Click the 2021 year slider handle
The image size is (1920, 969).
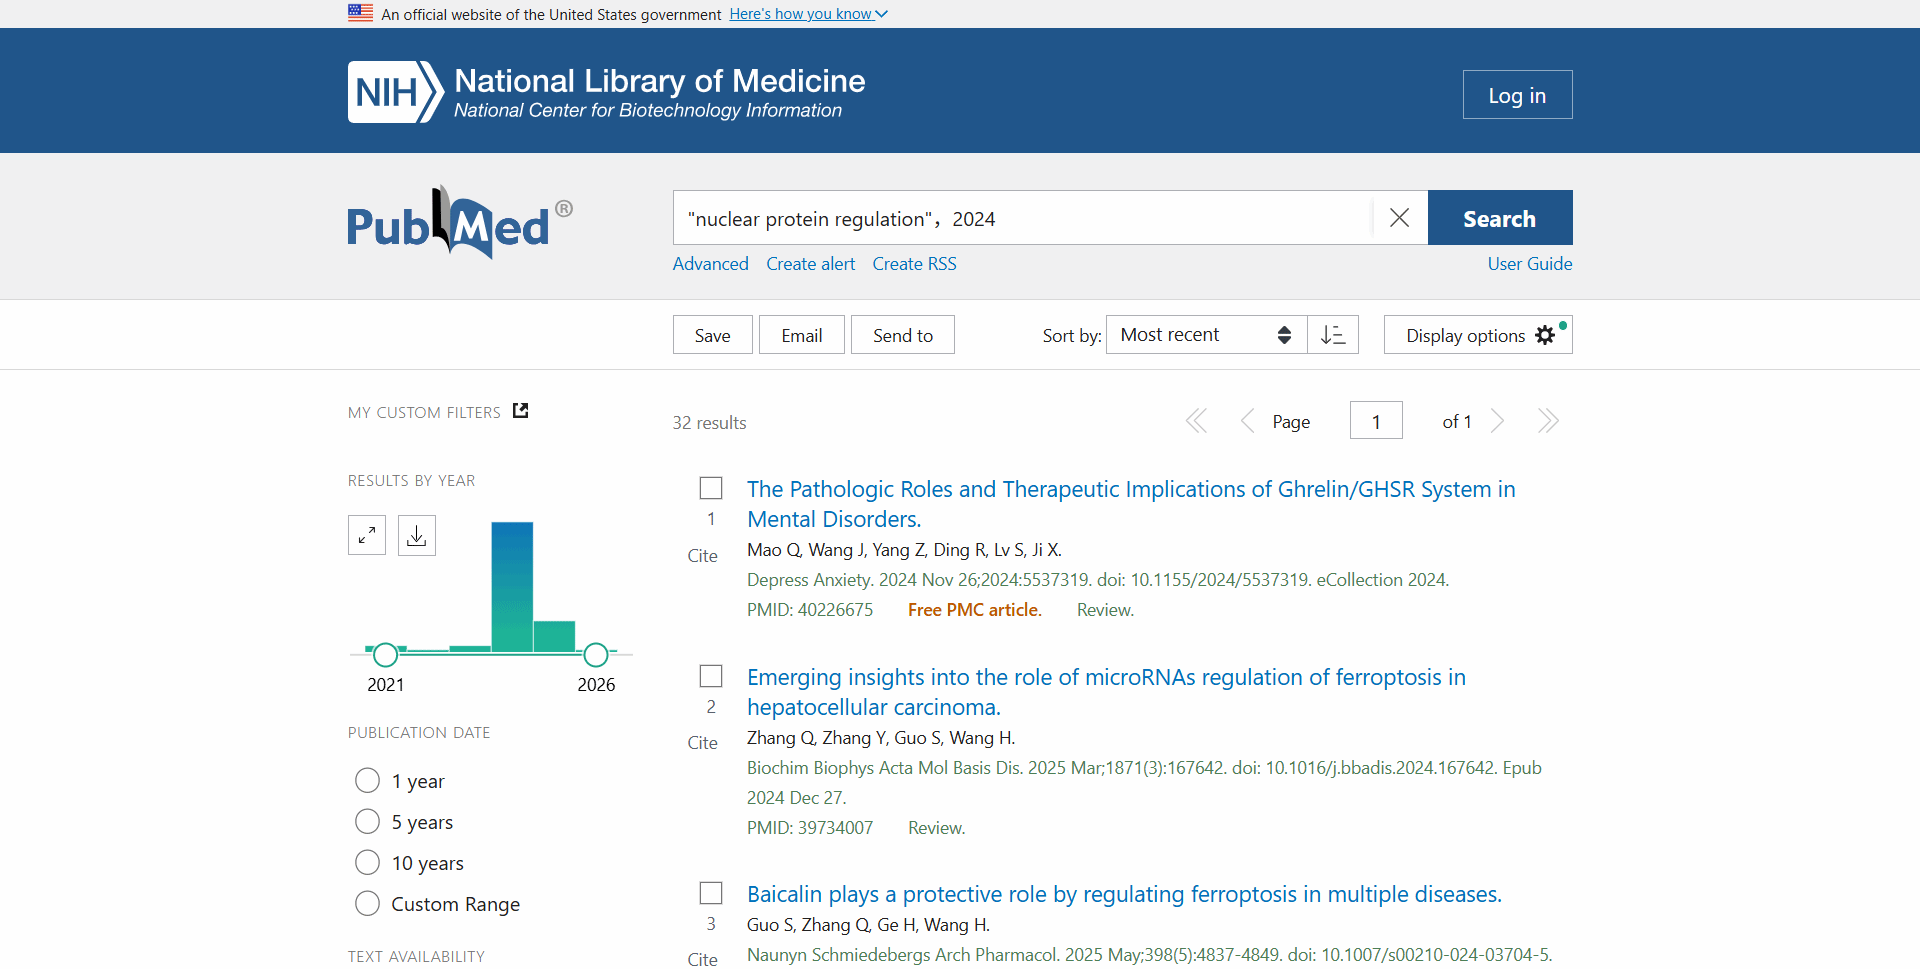385,655
